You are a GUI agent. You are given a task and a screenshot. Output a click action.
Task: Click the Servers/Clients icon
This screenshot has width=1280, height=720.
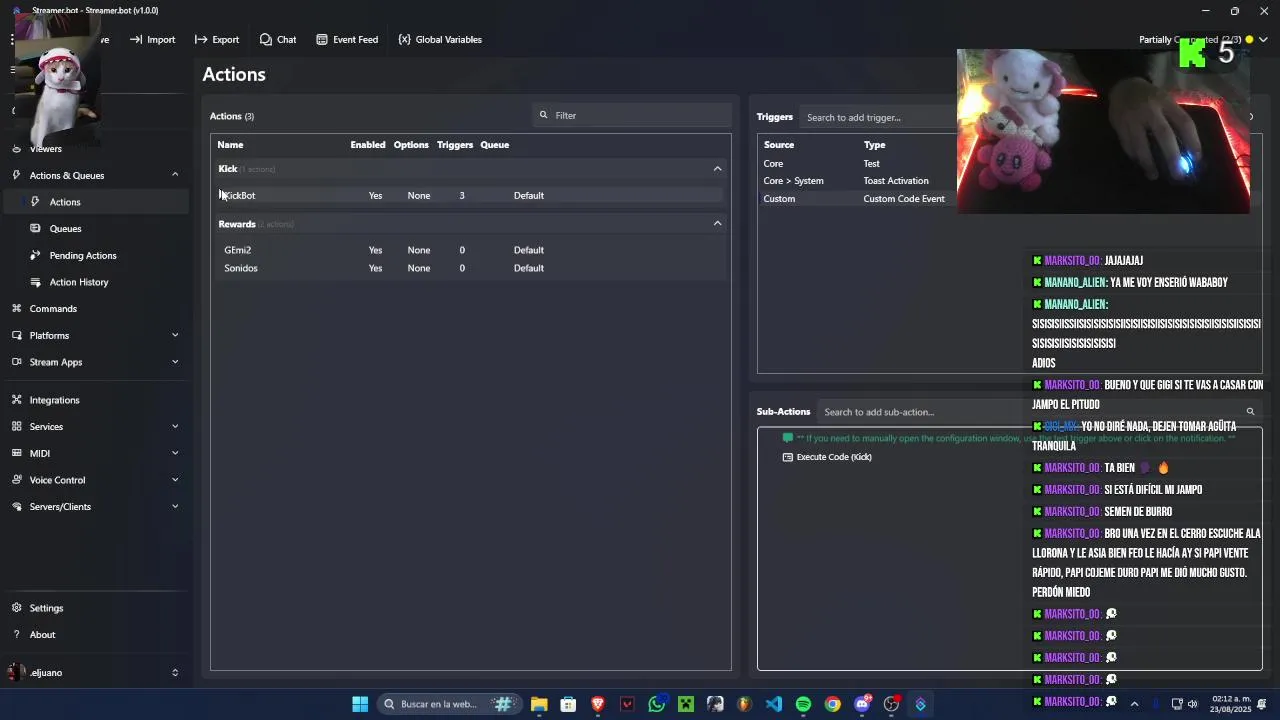tap(17, 507)
